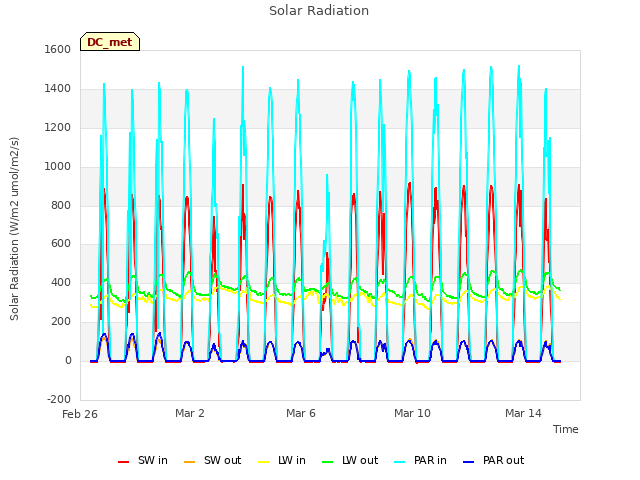Click the 1400 y-axis tick label

coord(58,88)
